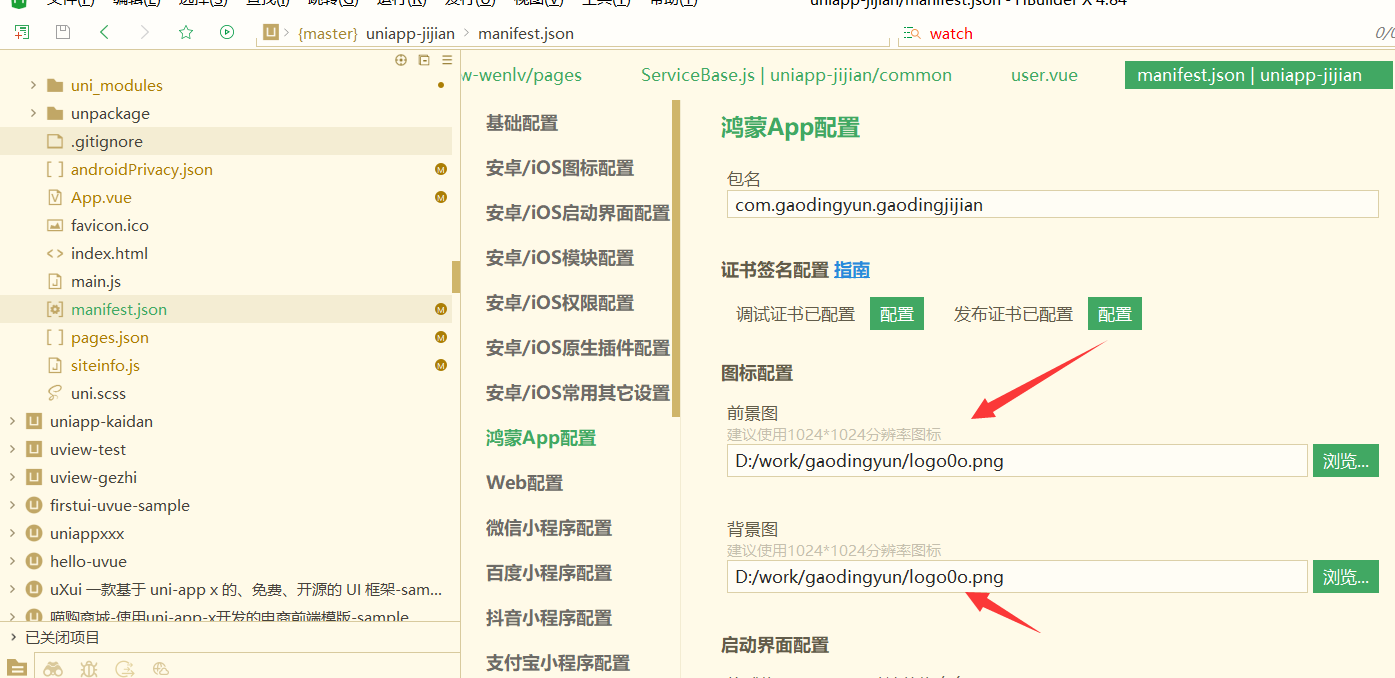Expand the uview-test project
1395x678 pixels.
[x=12, y=449]
